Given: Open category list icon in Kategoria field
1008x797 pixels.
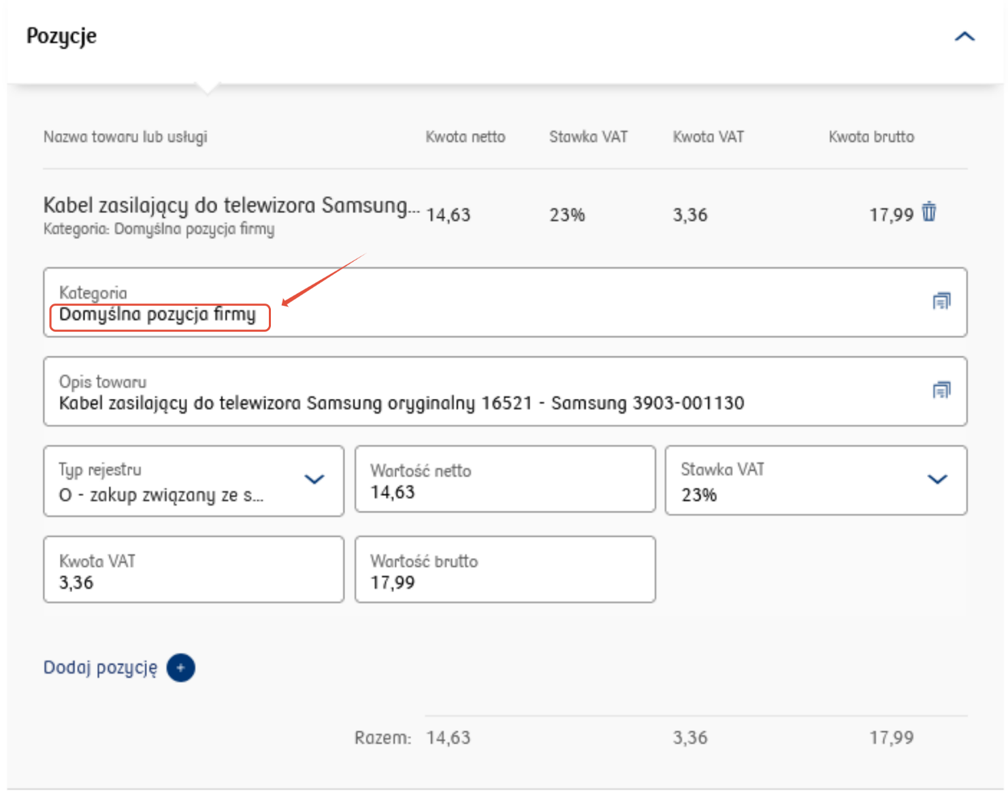Looking at the screenshot, I should click(x=941, y=301).
